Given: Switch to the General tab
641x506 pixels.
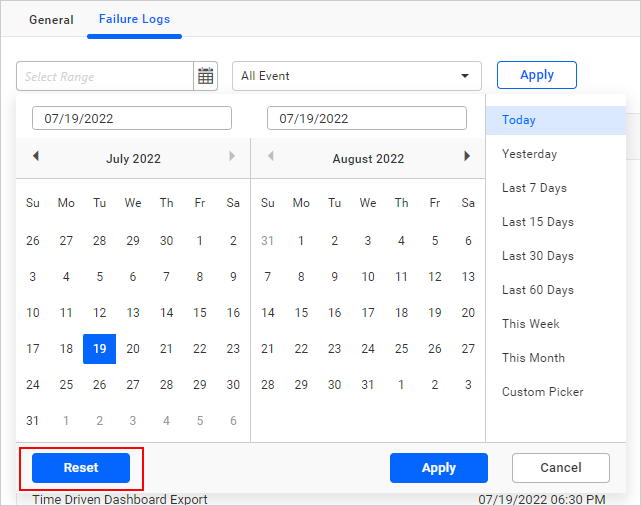Looking at the screenshot, I should click(51, 20).
